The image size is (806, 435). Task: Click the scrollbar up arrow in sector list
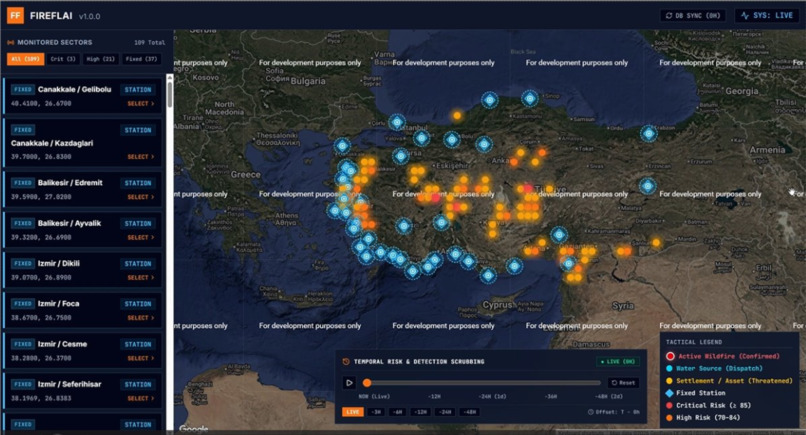click(x=170, y=77)
